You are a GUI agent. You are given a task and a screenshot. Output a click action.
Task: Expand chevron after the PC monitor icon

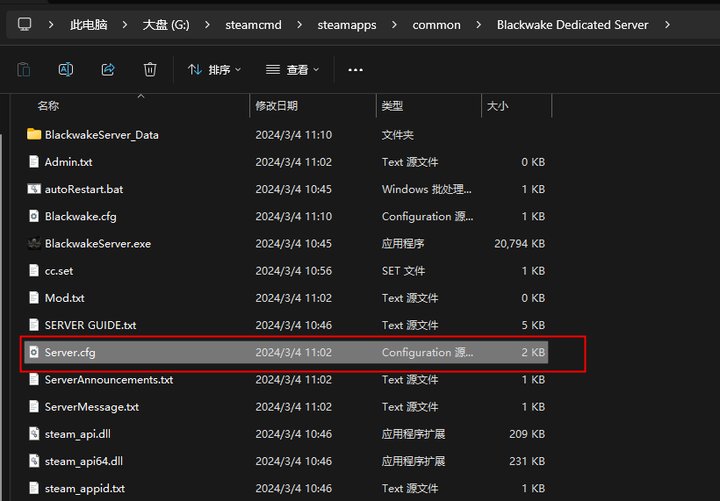[51, 25]
